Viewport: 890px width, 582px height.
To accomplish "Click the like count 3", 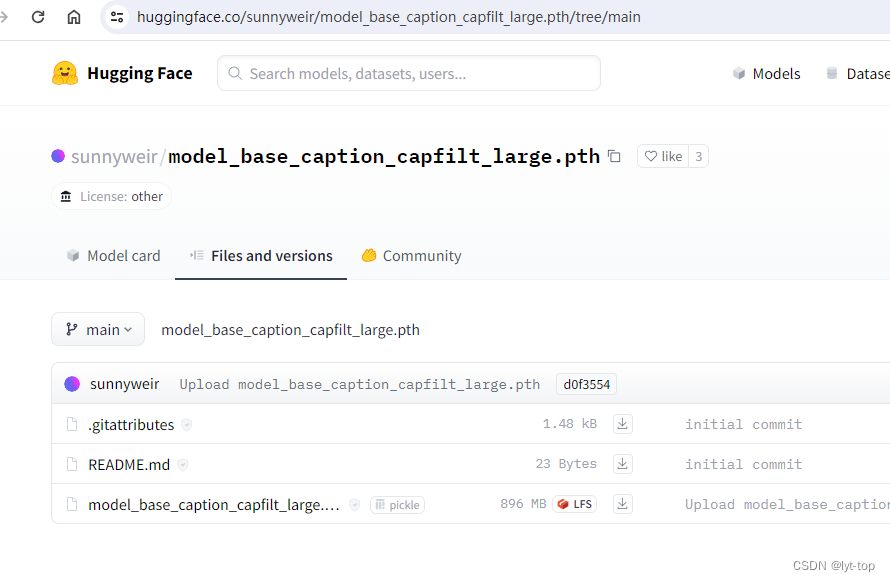I will click(698, 156).
